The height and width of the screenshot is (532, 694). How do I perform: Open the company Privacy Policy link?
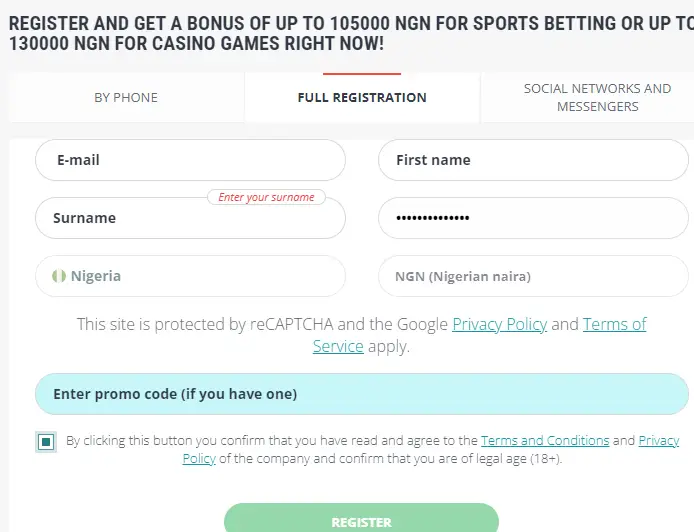pyautogui.click(x=658, y=441)
